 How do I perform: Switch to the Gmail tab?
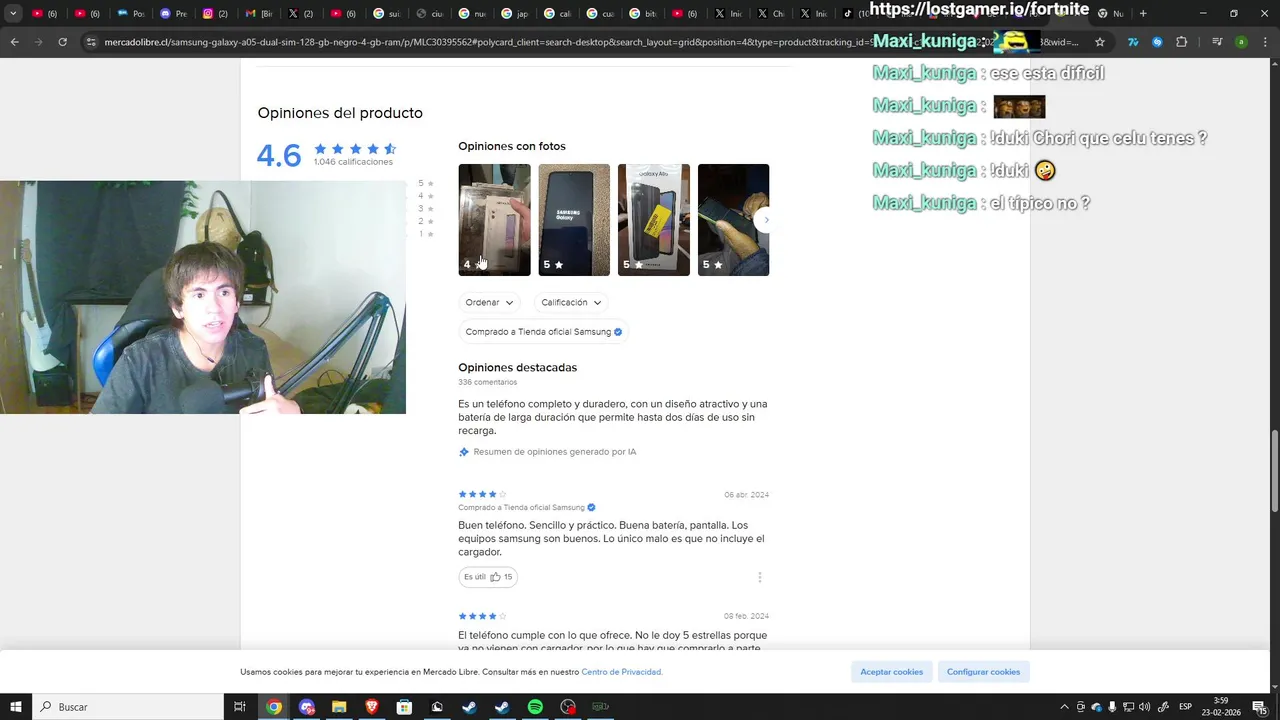pos(258,13)
